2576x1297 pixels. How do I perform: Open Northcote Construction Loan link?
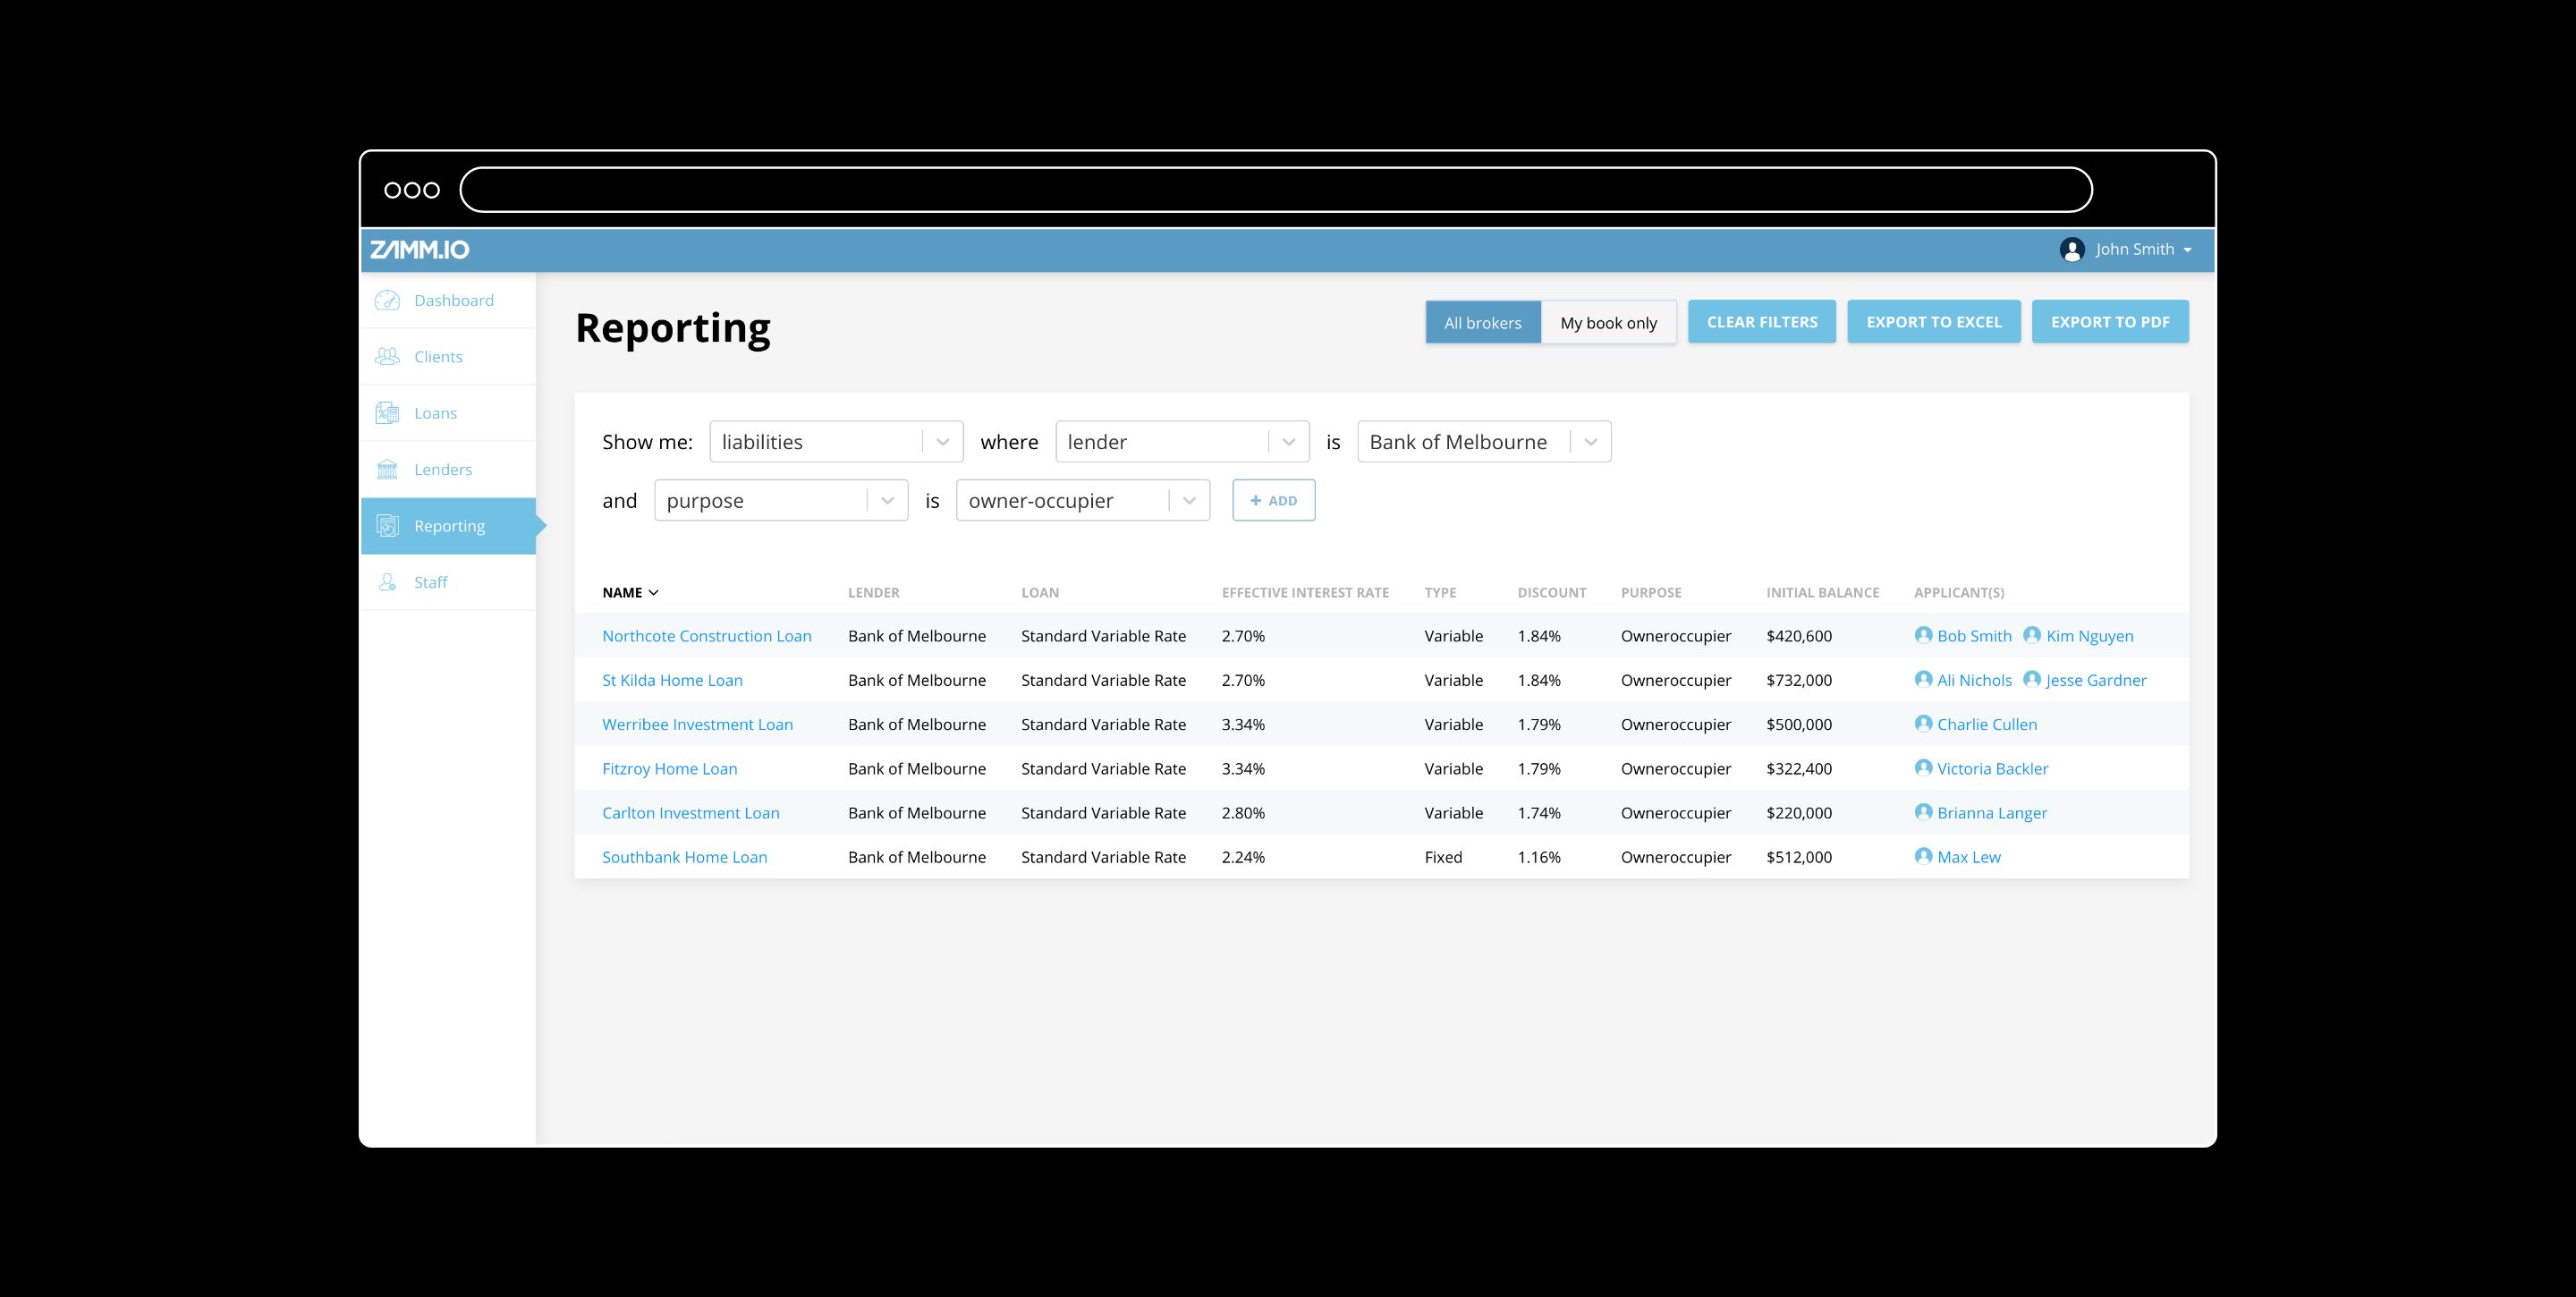(707, 636)
